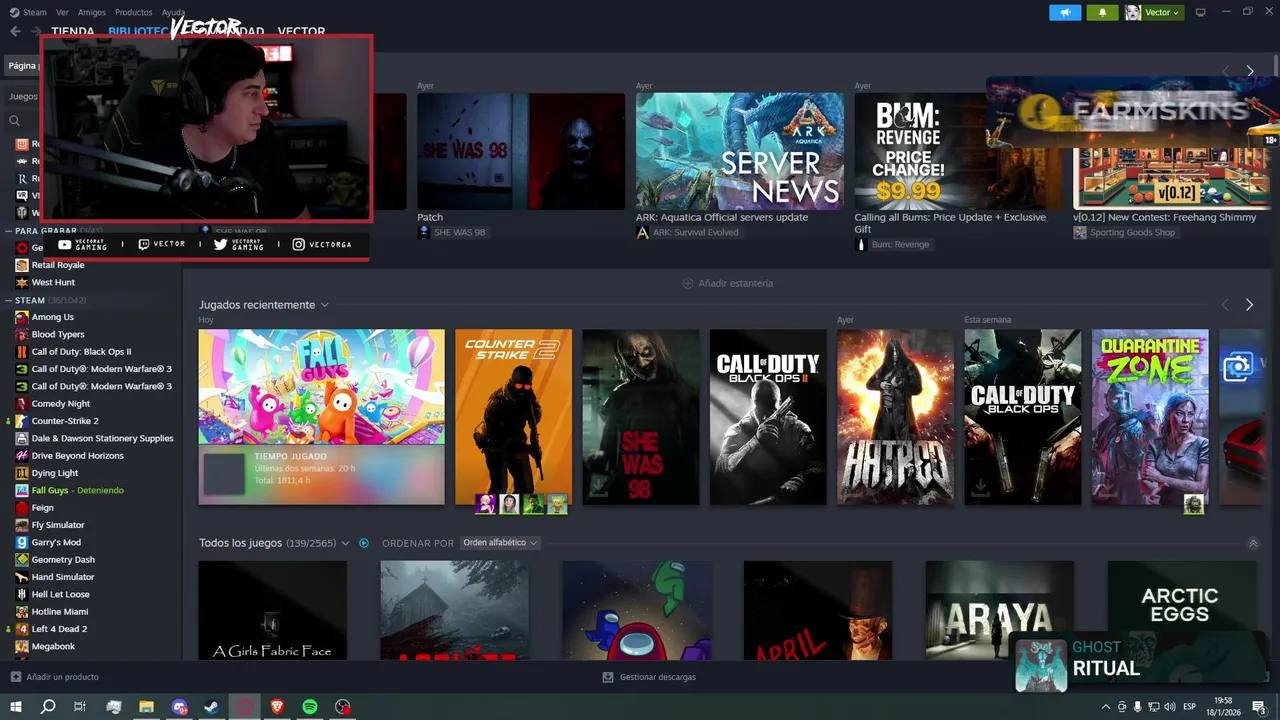The image size is (1280, 720).
Task: Open the ARK Aquatica Server News item
Action: 740,151
